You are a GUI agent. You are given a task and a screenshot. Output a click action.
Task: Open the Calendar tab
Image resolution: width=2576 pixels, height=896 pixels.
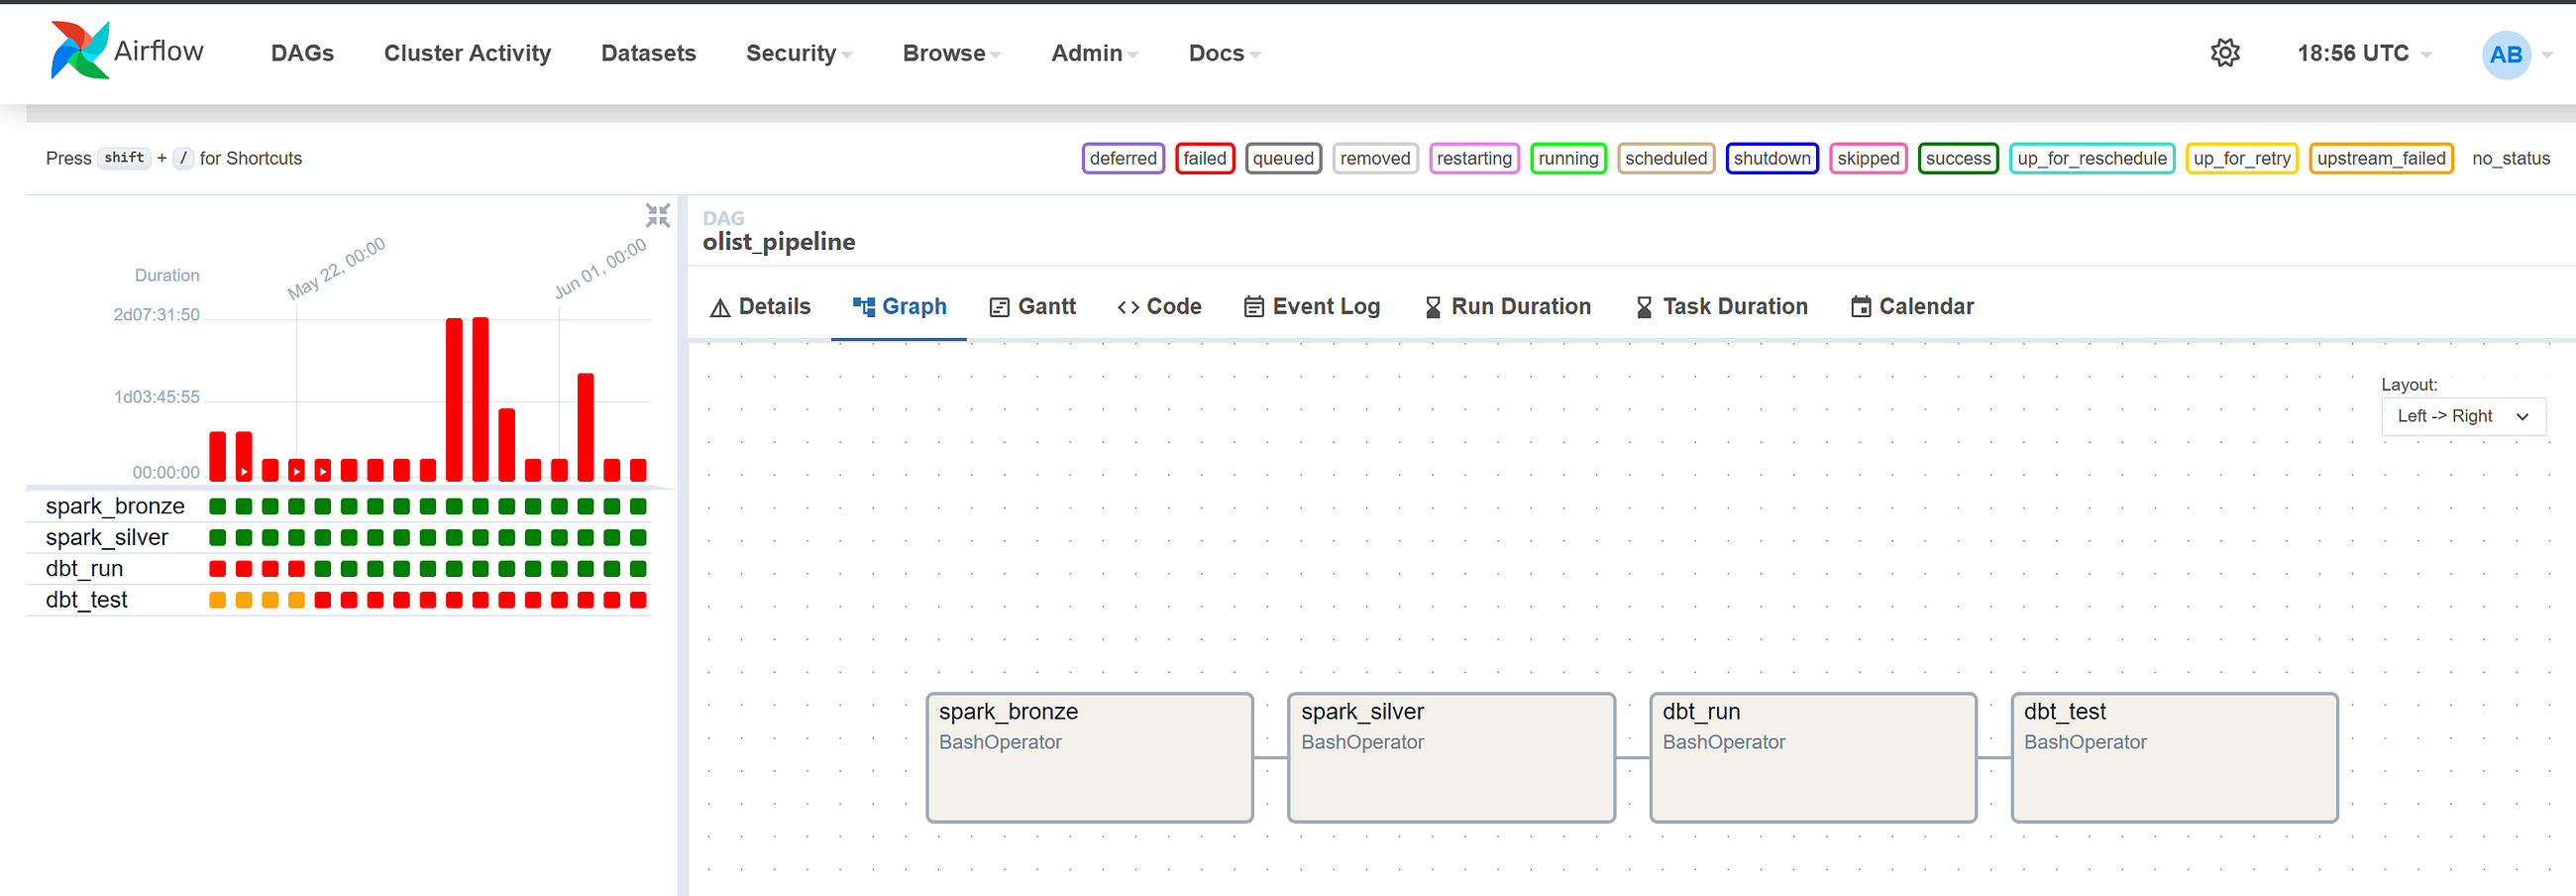click(1912, 307)
